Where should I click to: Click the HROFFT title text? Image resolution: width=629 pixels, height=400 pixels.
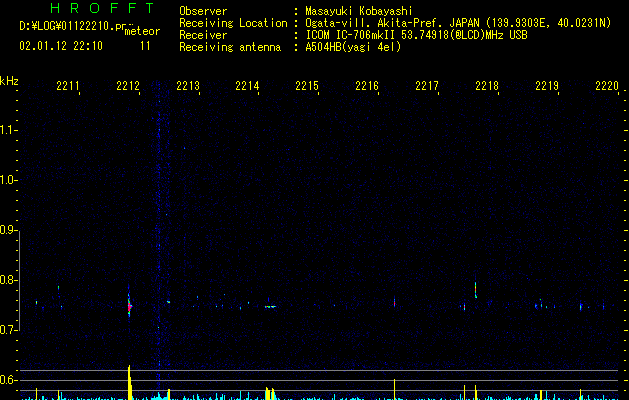tap(102, 8)
